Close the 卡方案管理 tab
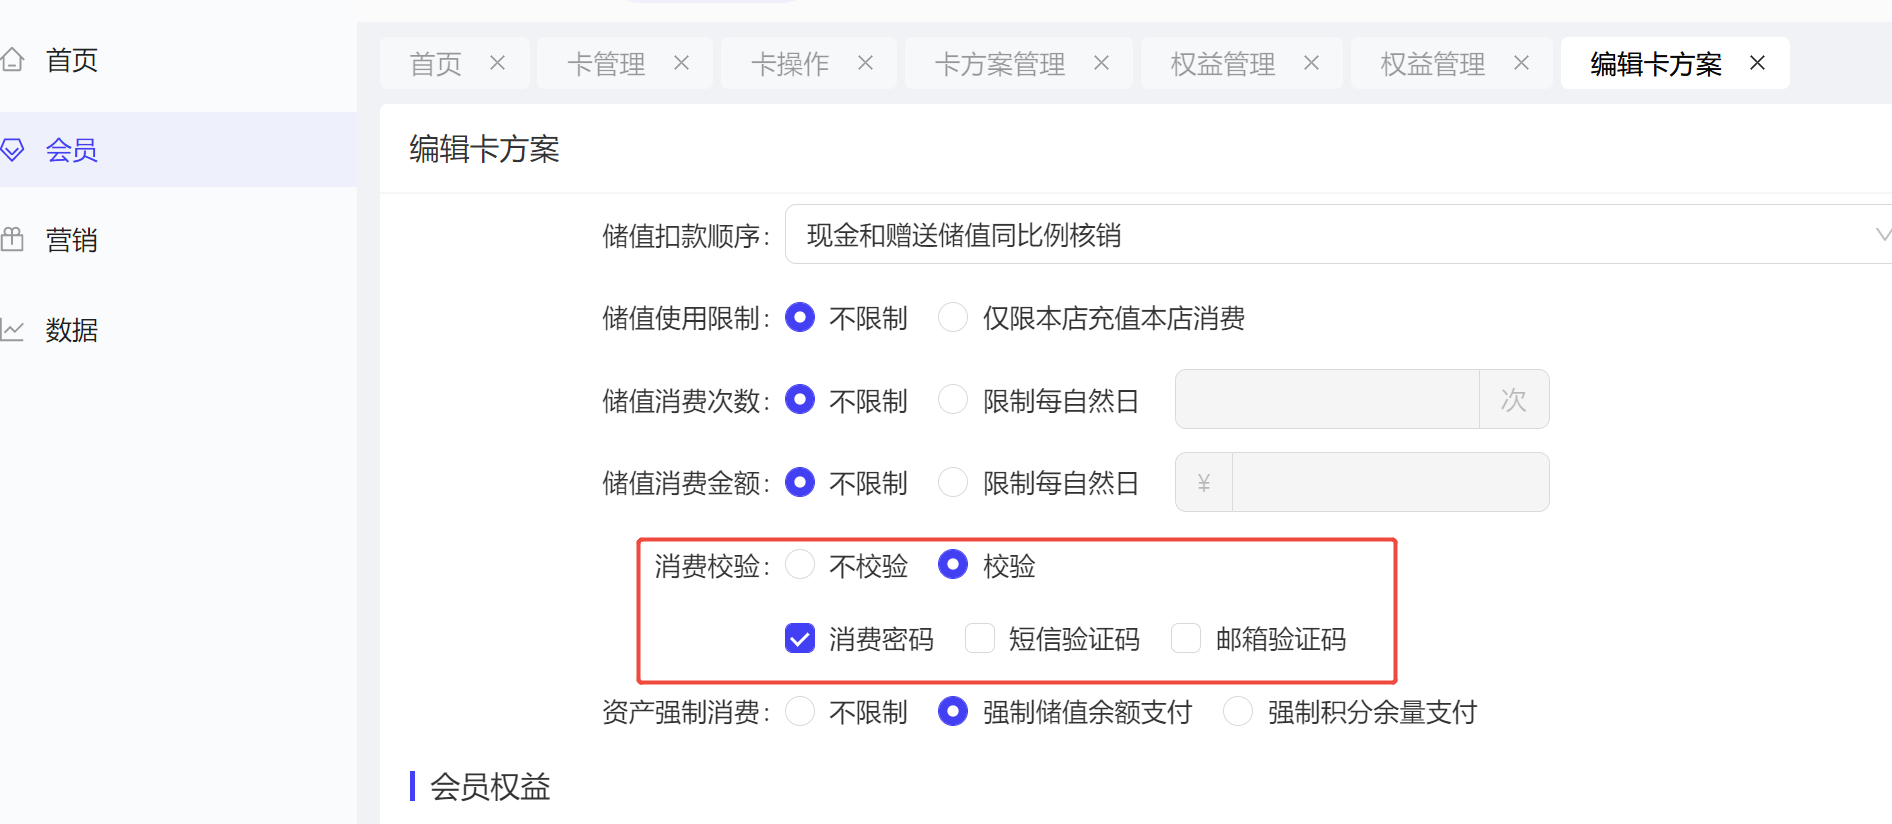The width and height of the screenshot is (1892, 824). click(1101, 63)
